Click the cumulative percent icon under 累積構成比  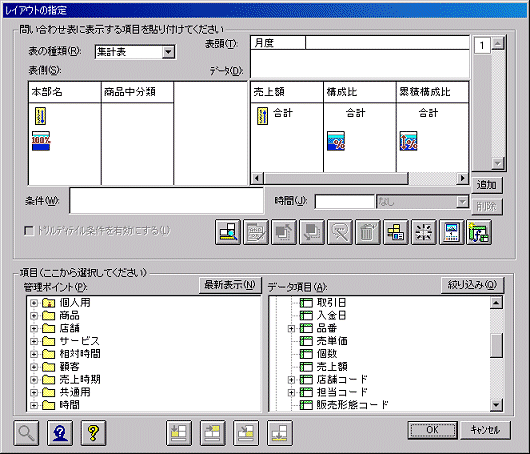pos(408,141)
